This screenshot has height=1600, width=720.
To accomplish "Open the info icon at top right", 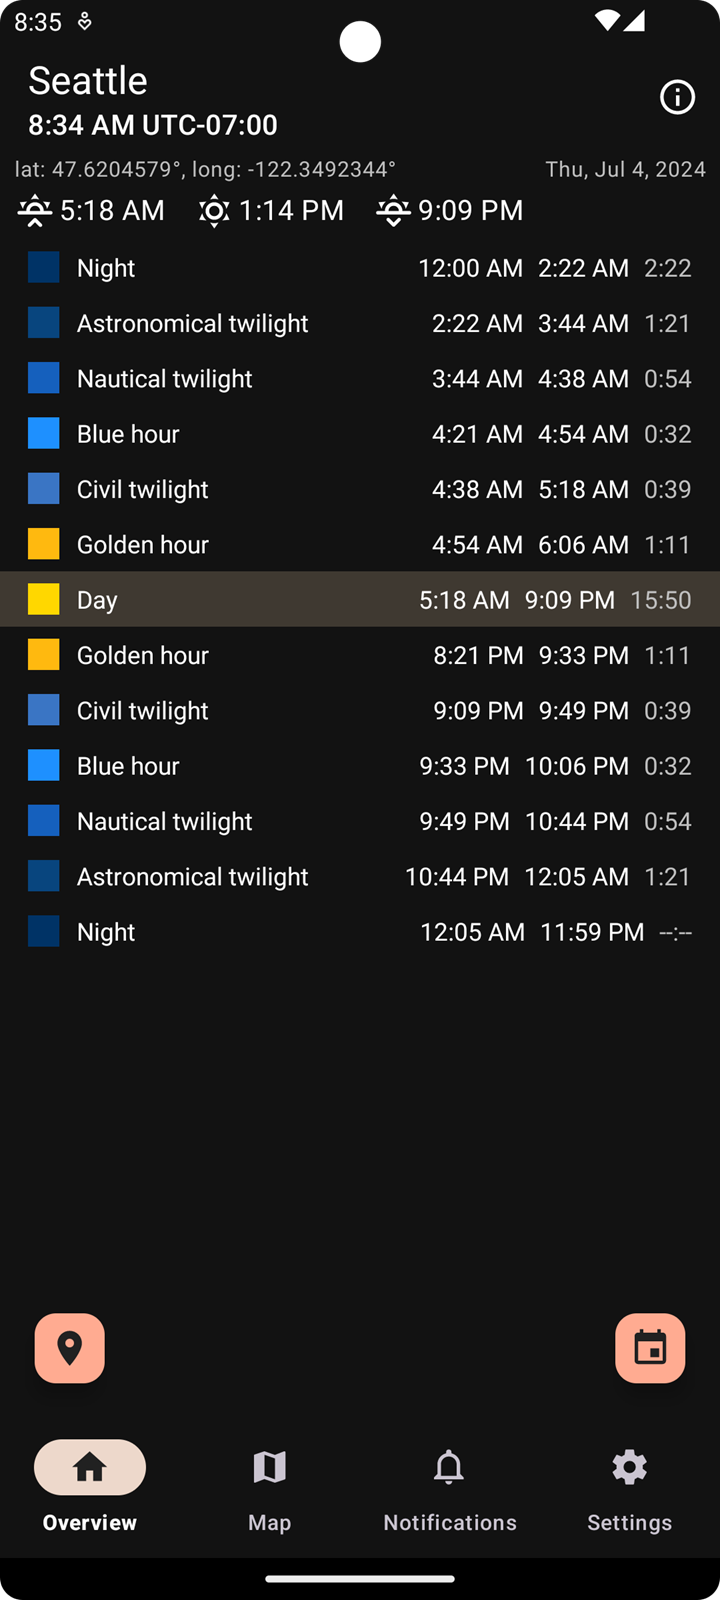I will click(x=677, y=97).
